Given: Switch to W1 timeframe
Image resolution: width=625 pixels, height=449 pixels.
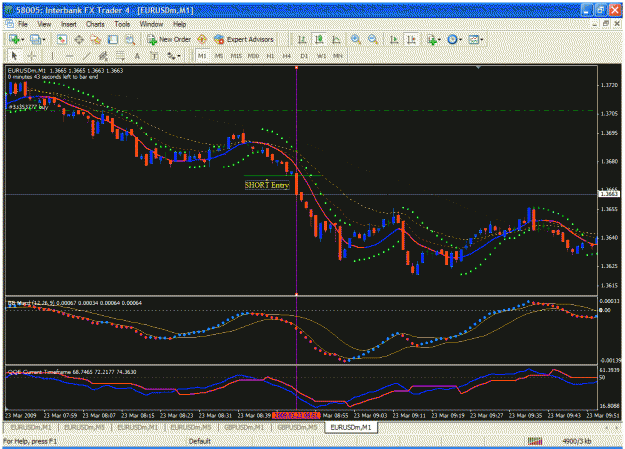Looking at the screenshot, I should (x=321, y=56).
